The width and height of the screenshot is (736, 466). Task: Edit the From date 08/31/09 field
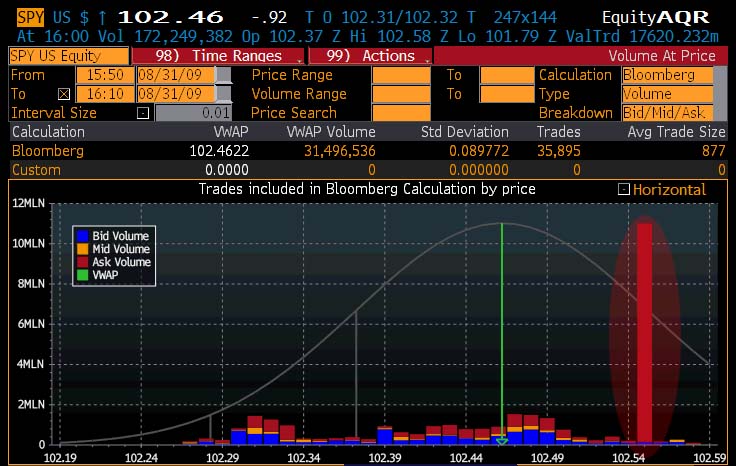pos(176,75)
